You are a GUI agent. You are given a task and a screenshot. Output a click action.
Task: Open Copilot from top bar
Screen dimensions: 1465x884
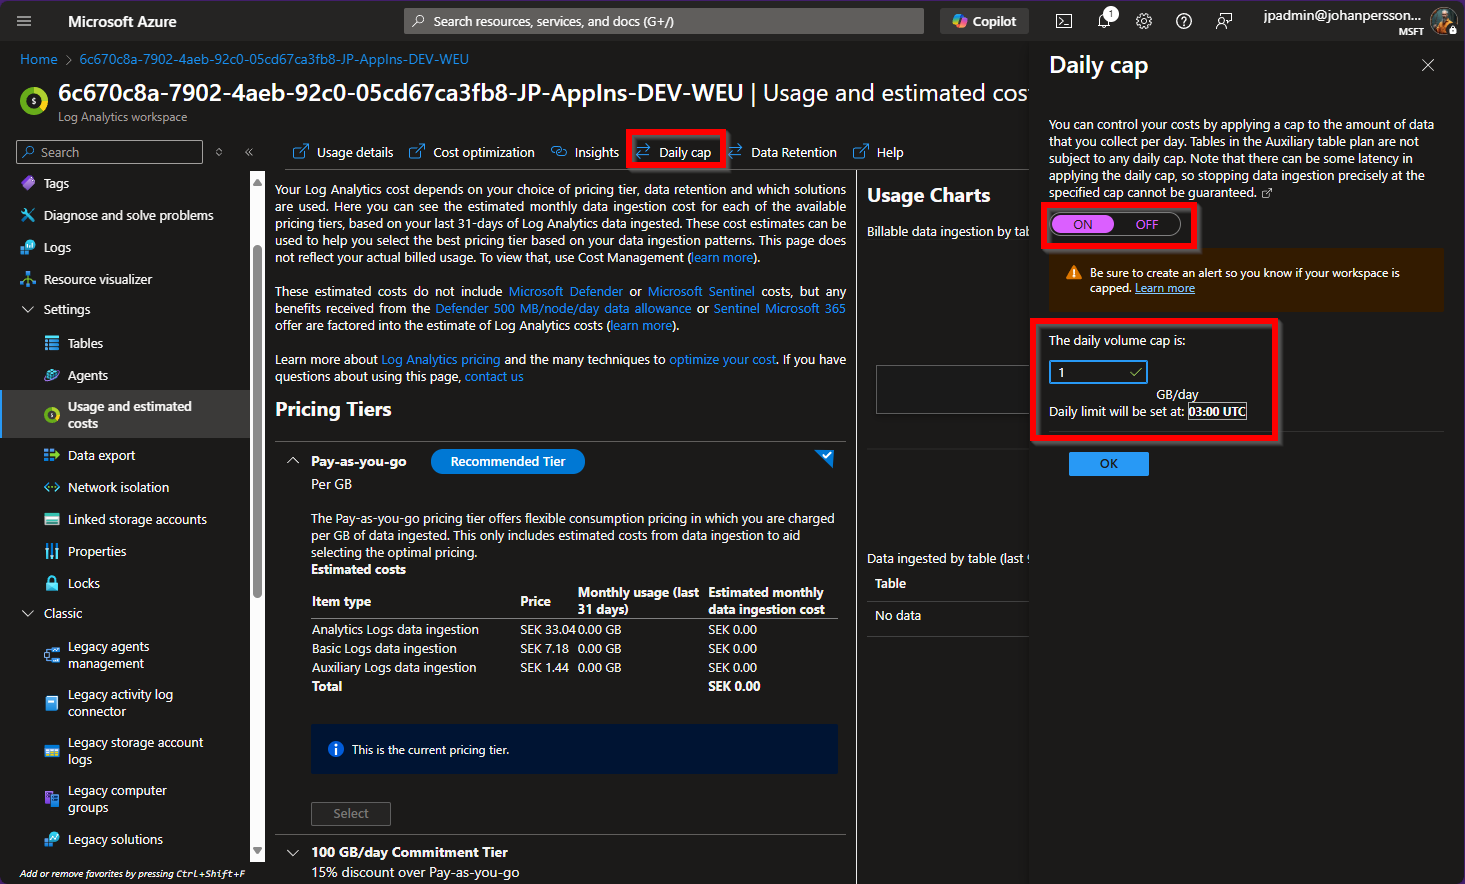tap(984, 21)
